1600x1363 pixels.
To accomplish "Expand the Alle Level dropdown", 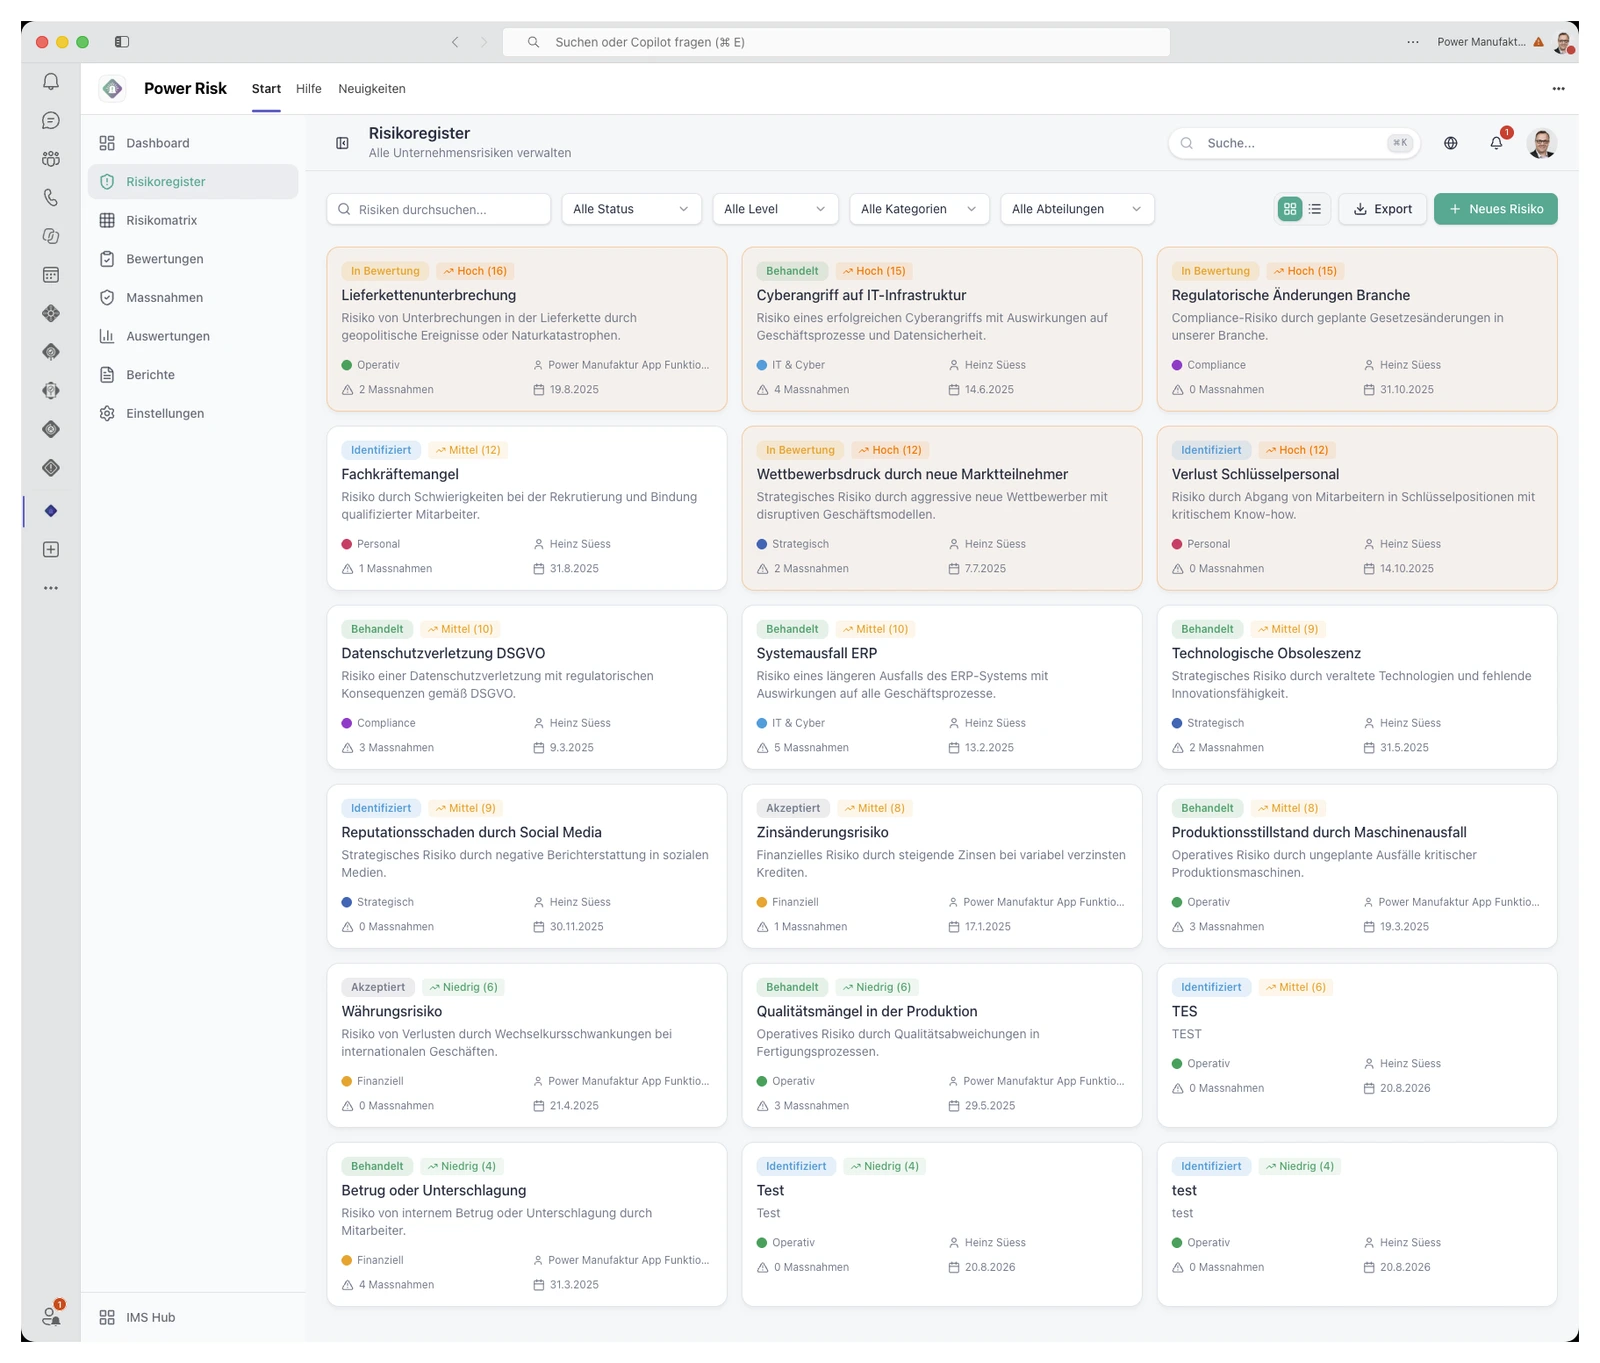I will coord(775,209).
